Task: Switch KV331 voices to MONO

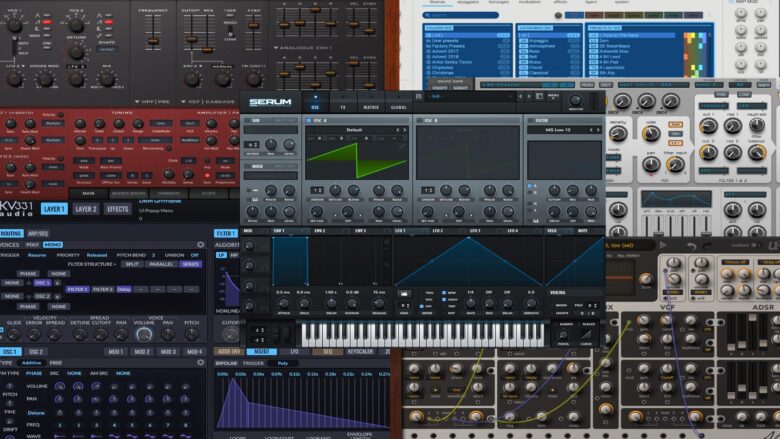Action: coord(53,245)
